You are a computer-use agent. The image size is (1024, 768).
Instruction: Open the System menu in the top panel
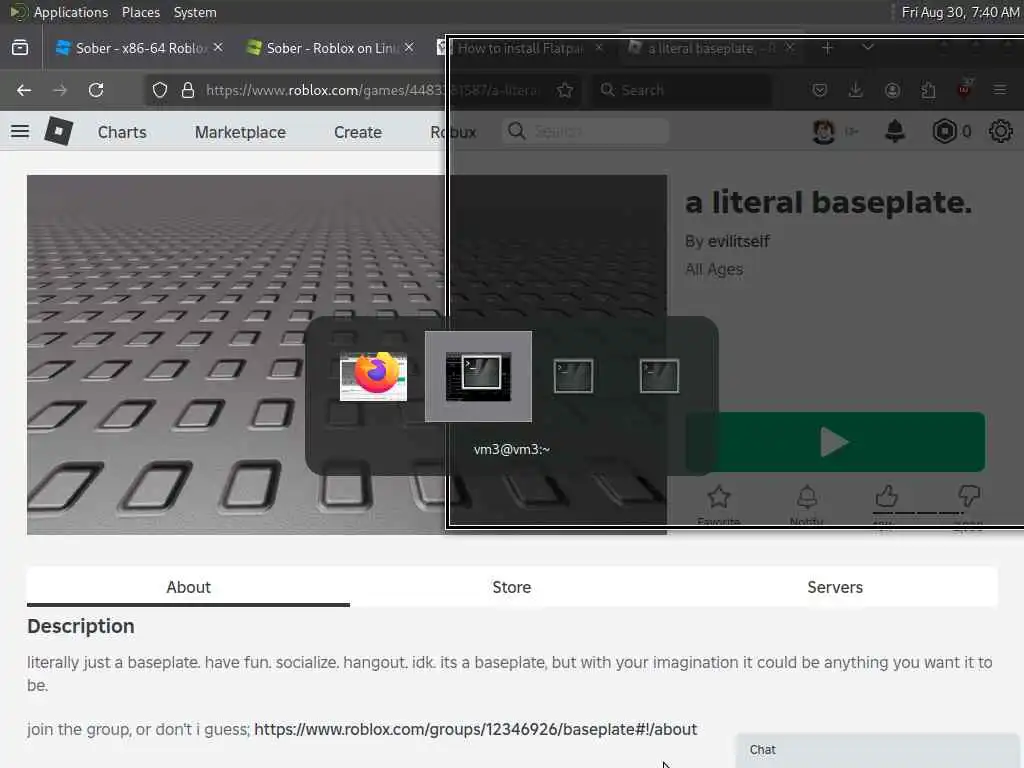(x=195, y=12)
